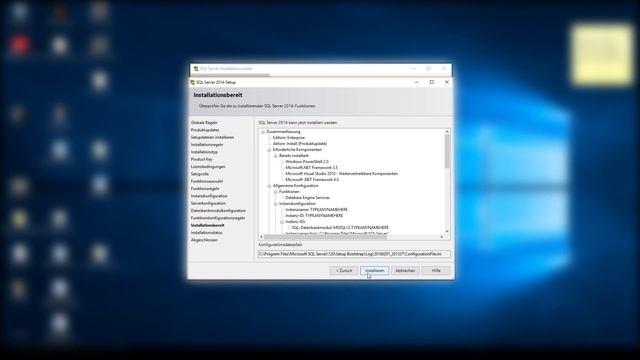Screen dimensions: 640x360
Task: Click the Installieren button
Action: [374, 271]
